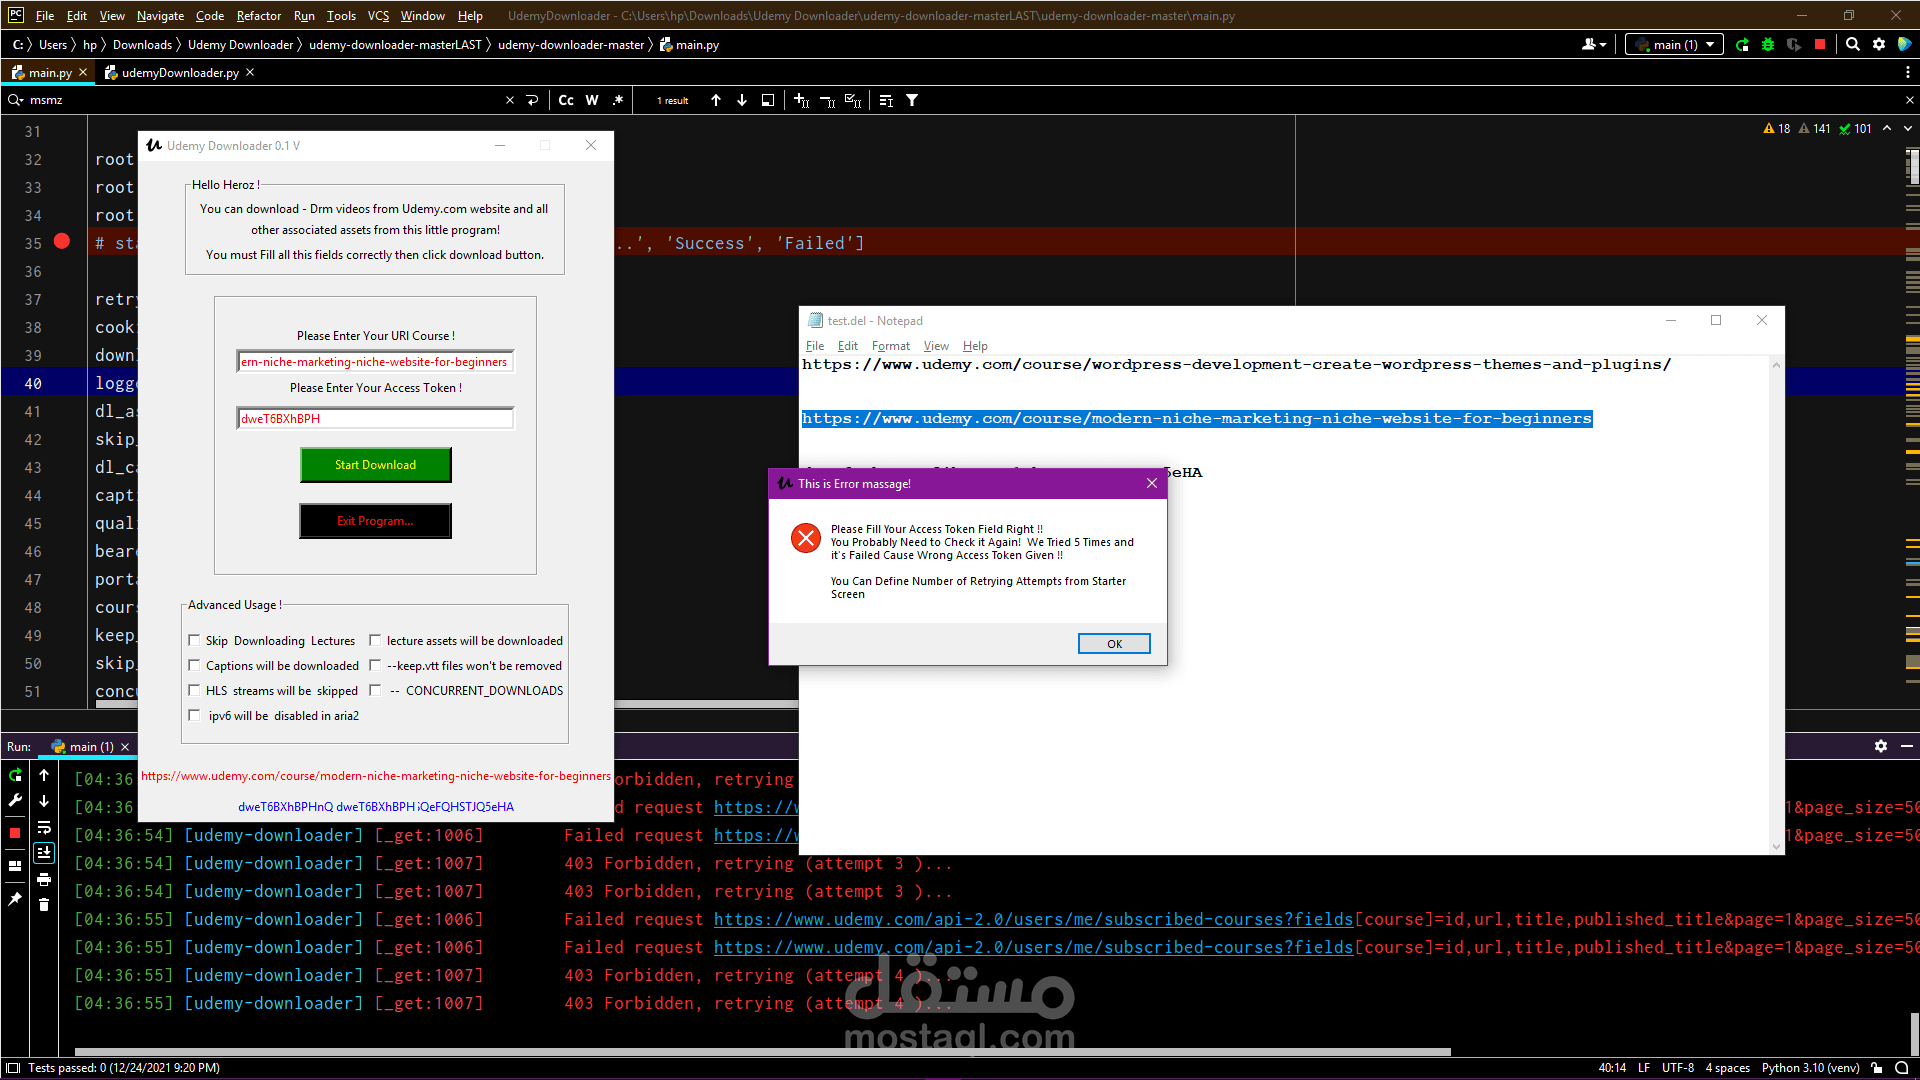Viewport: 1920px width, 1080px height.
Task: Clear the console with the trash icon
Action: [x=44, y=905]
